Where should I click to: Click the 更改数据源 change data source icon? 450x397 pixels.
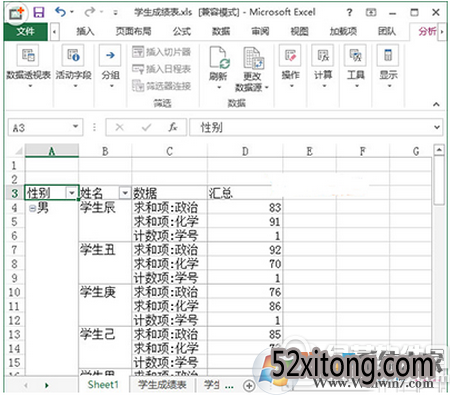(x=253, y=59)
